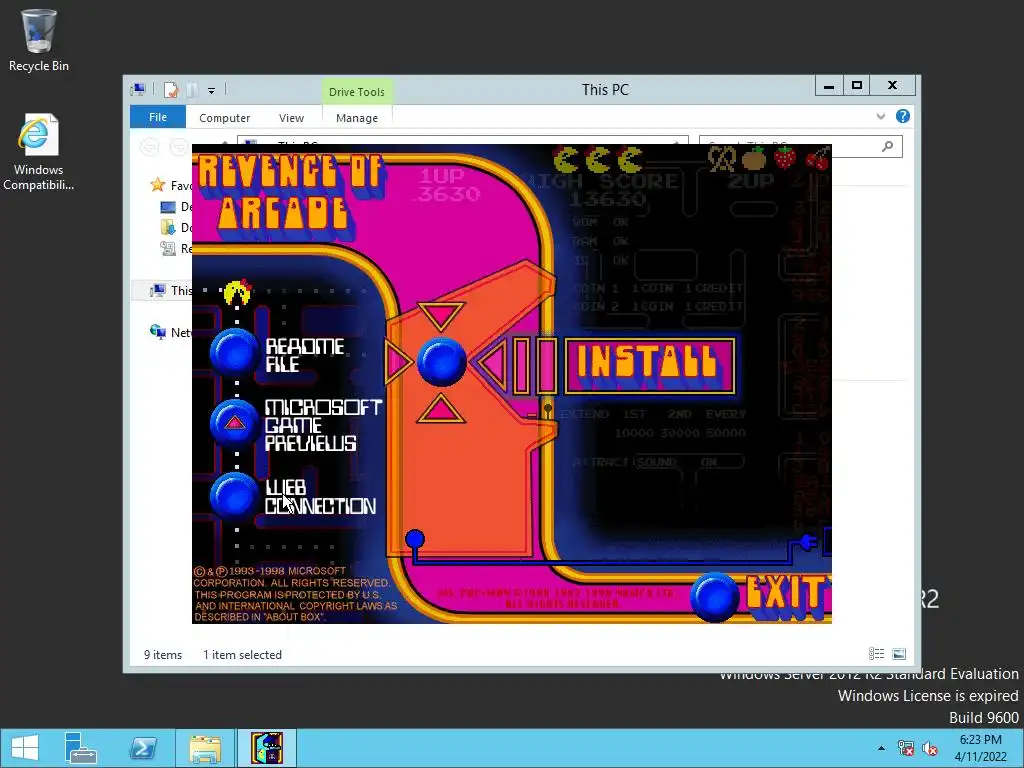The height and width of the screenshot is (768, 1024).
Task: Click the '9 items' status bar text
Action: [x=163, y=654]
